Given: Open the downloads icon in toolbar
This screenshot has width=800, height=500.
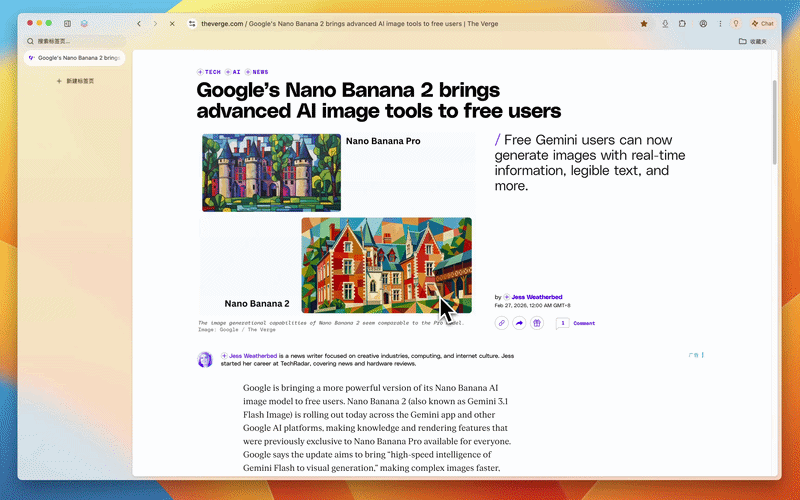Looking at the screenshot, I should [665, 23].
